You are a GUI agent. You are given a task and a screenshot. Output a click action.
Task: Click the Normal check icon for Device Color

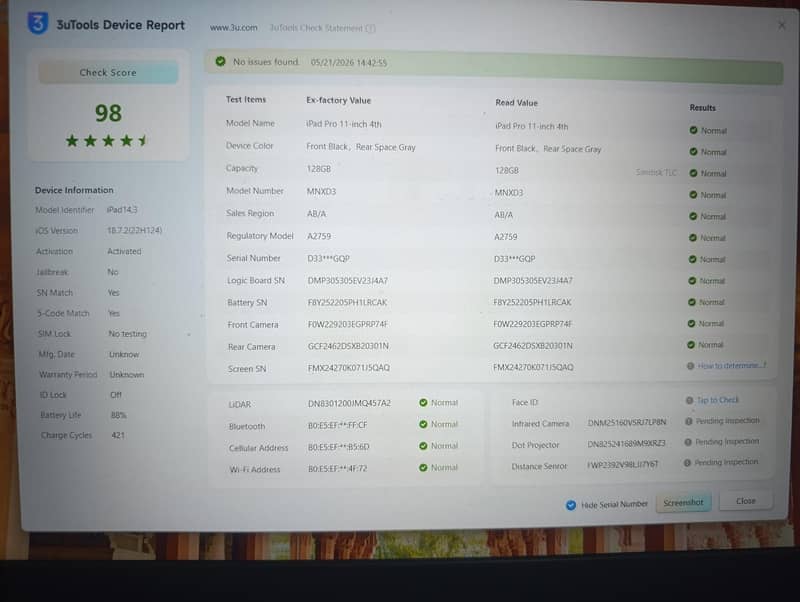tap(693, 152)
